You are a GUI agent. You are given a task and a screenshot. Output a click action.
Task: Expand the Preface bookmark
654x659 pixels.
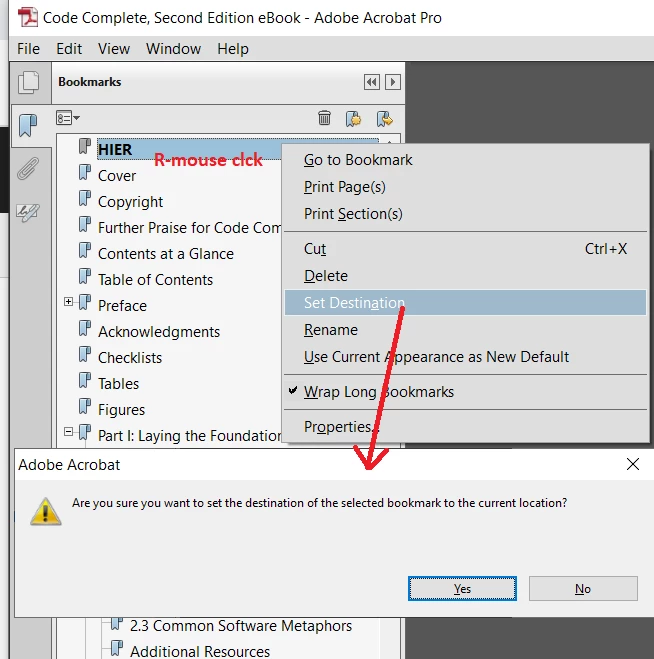pos(69,302)
